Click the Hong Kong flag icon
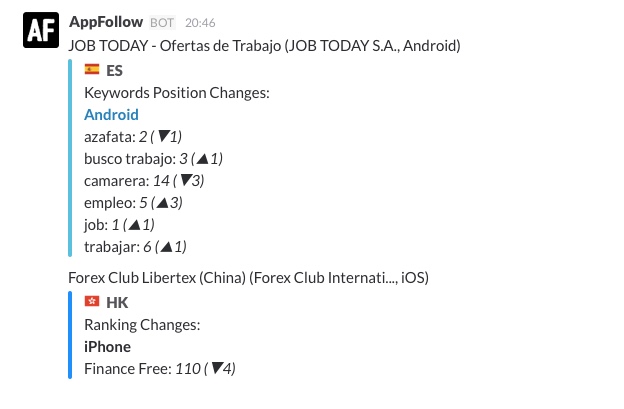624x409 pixels. pos(92,302)
